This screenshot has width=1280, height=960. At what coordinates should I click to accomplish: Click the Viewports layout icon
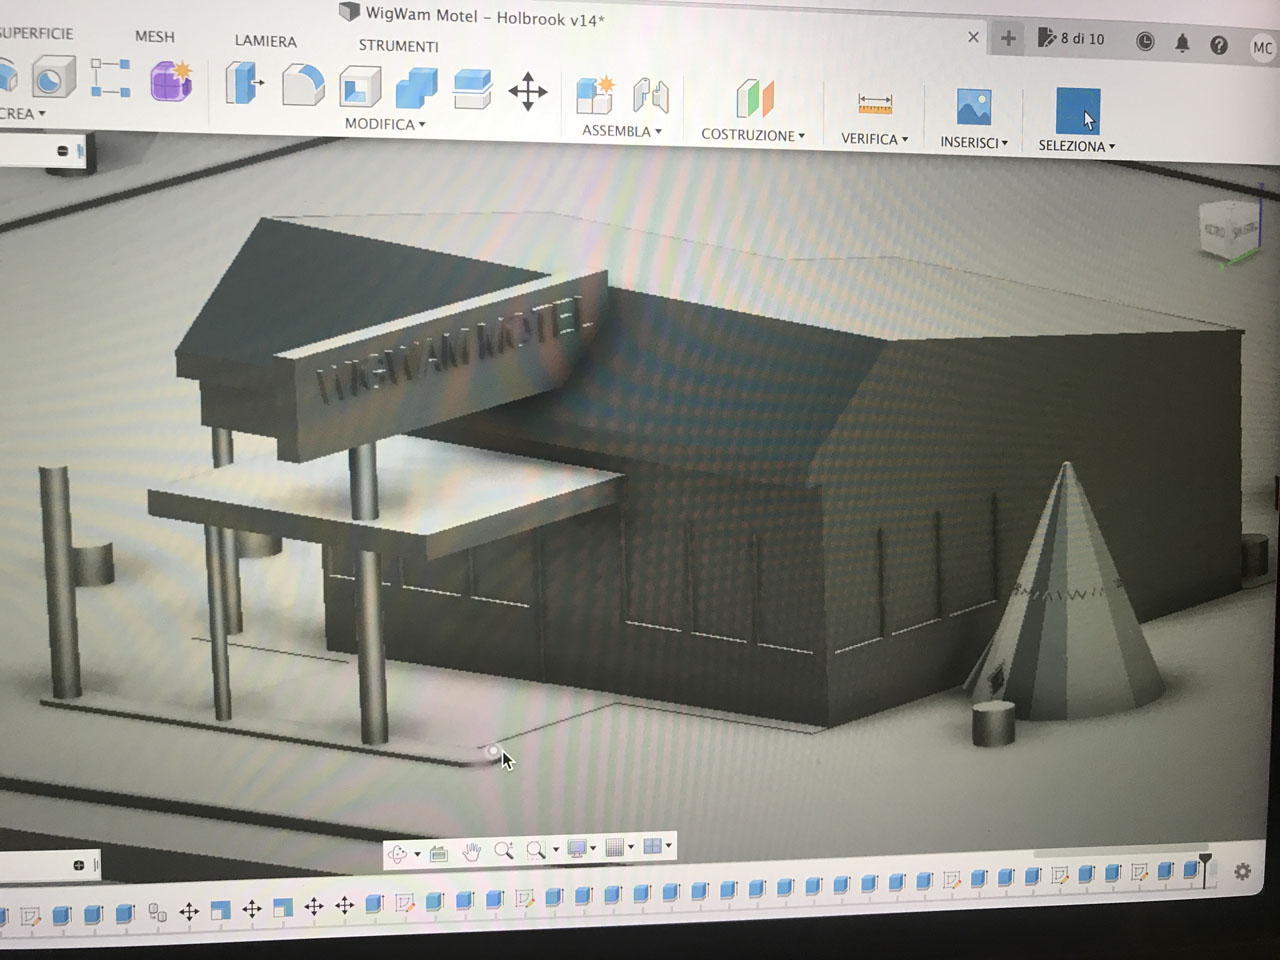pos(652,847)
